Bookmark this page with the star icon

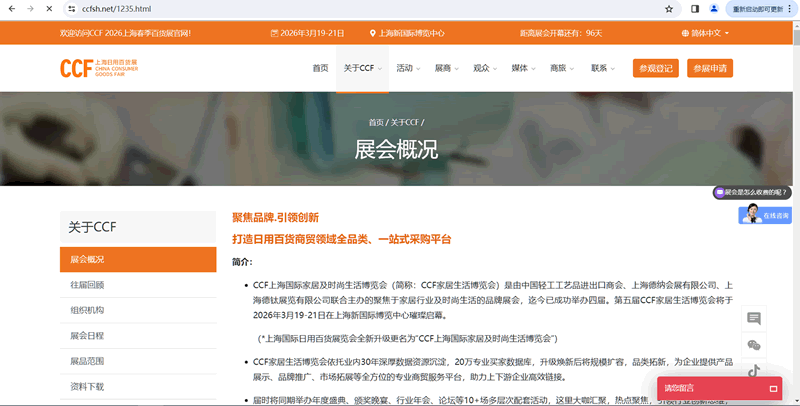[x=669, y=8]
